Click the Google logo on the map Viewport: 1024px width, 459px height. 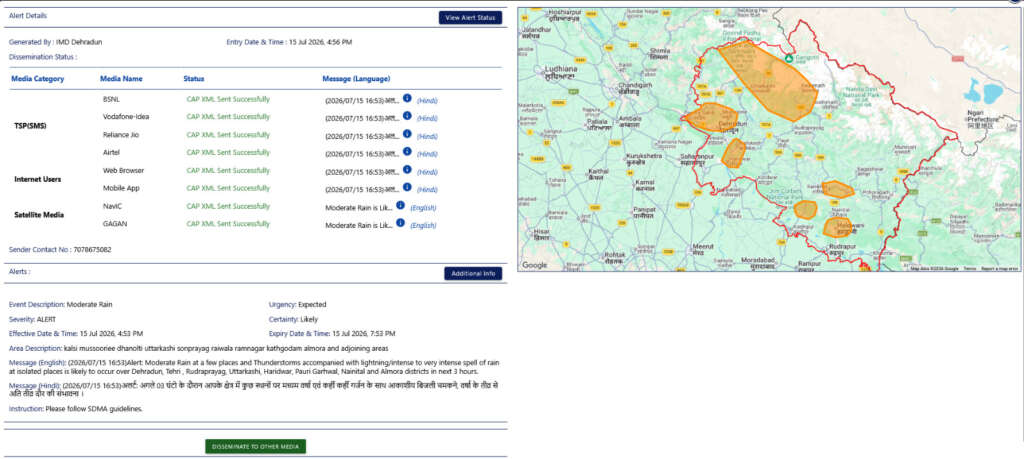pos(534,265)
